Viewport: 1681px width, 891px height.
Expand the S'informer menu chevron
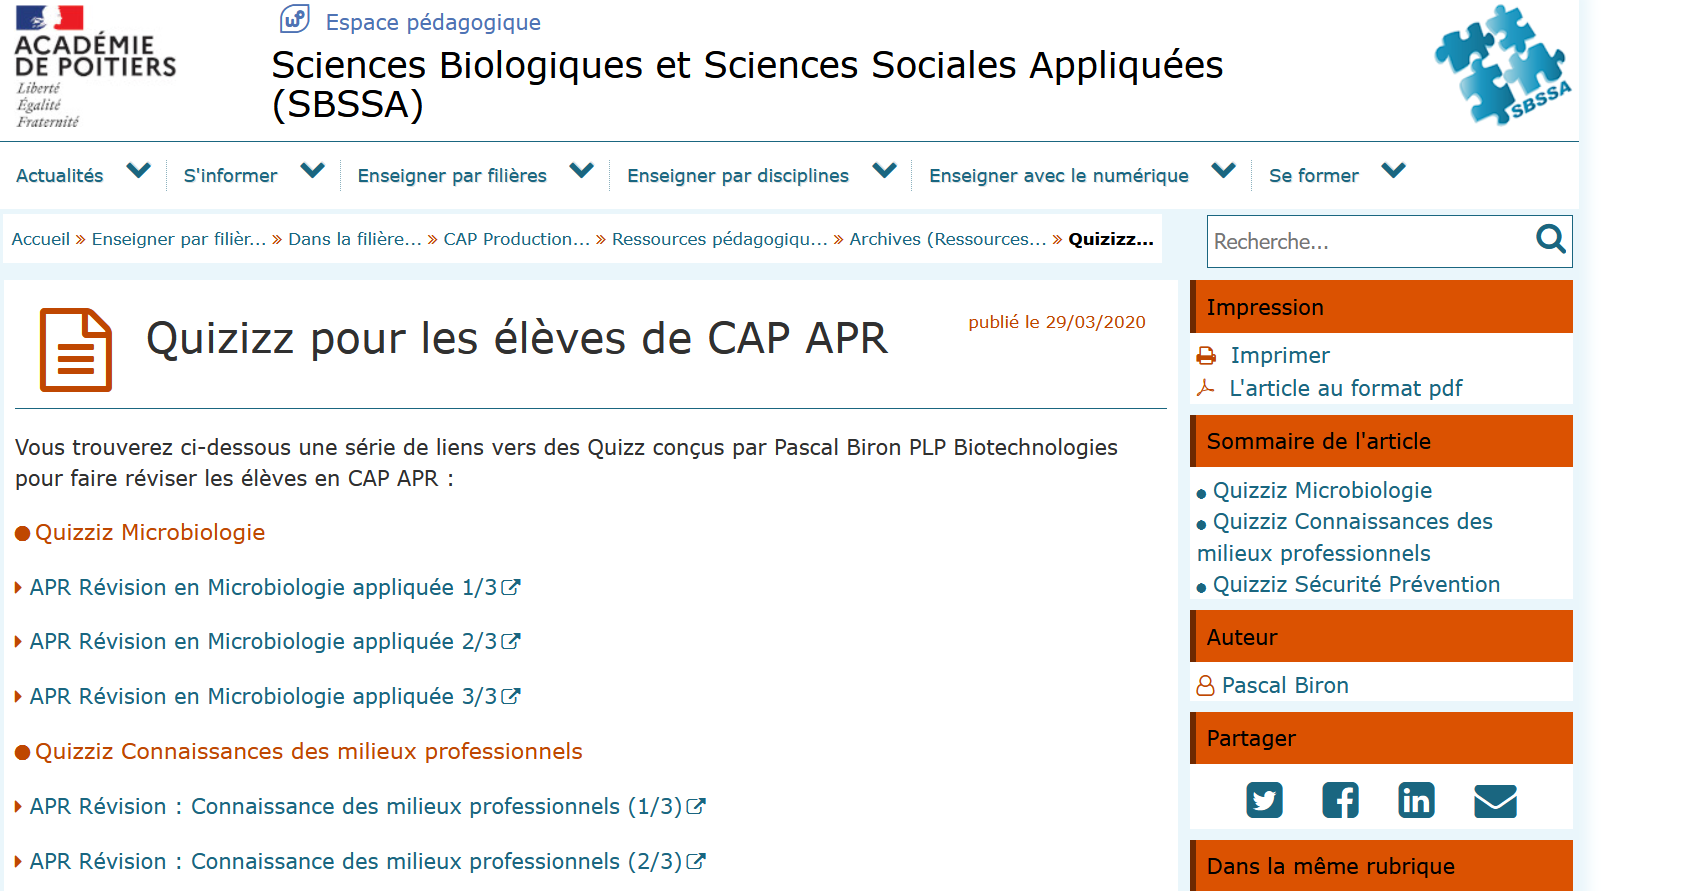pos(313,171)
